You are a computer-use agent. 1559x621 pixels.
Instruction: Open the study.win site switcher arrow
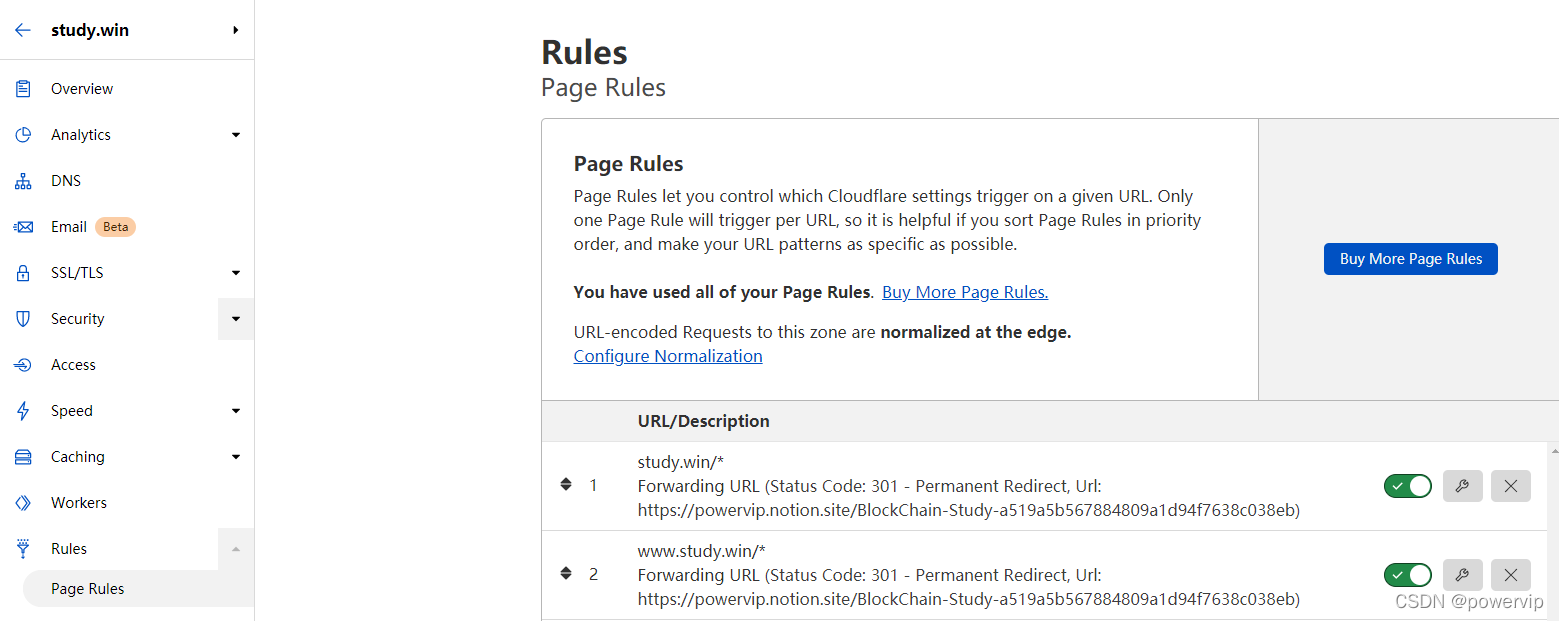236,30
